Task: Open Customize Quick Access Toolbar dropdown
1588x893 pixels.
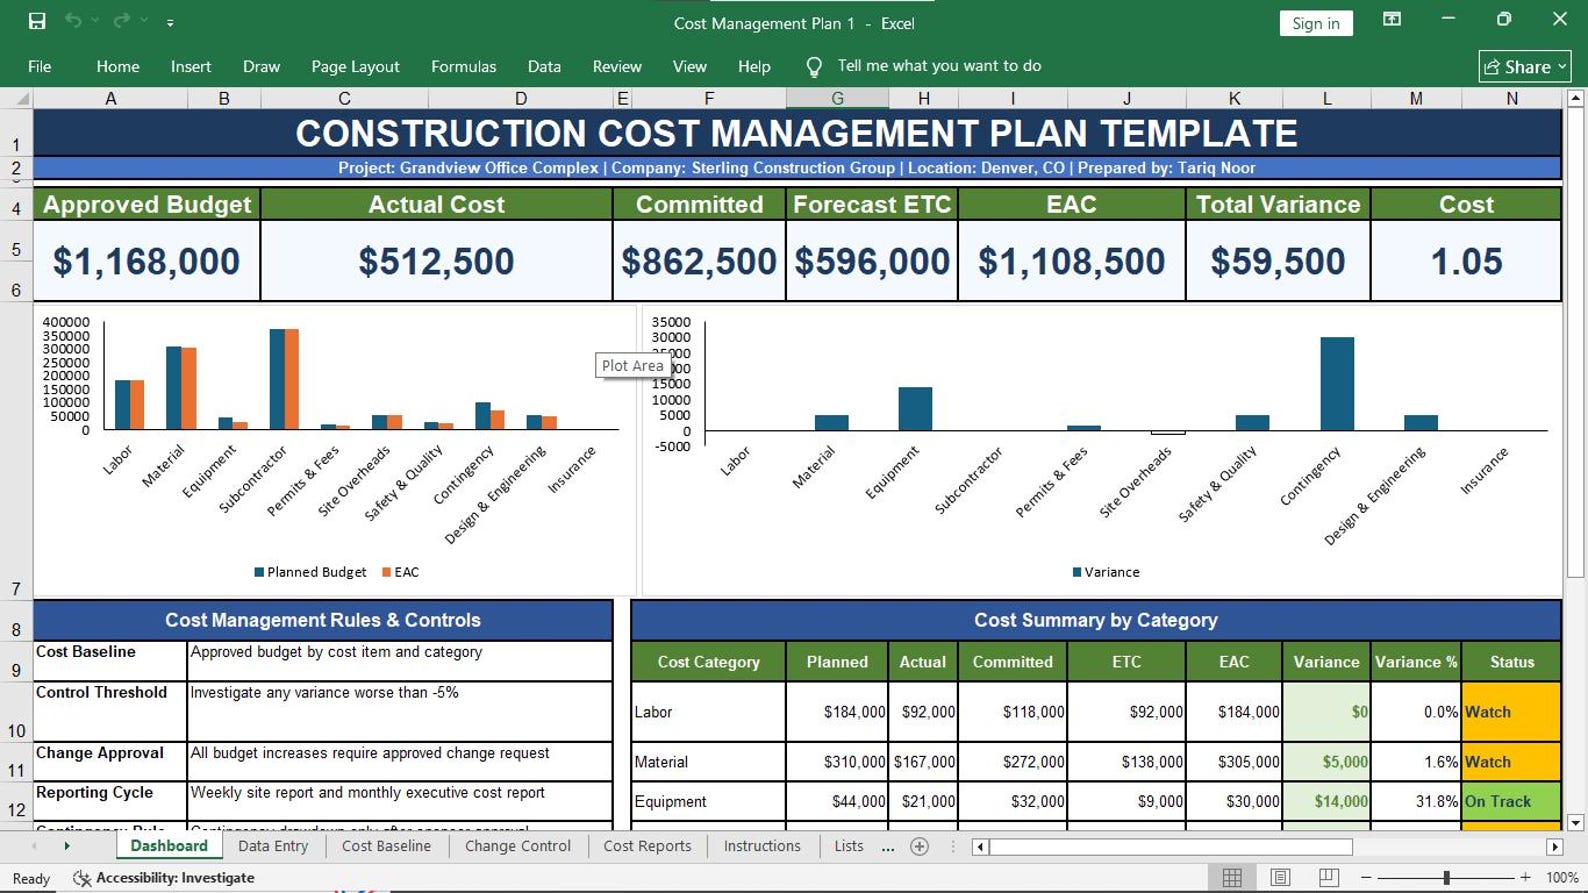Action: (x=170, y=22)
